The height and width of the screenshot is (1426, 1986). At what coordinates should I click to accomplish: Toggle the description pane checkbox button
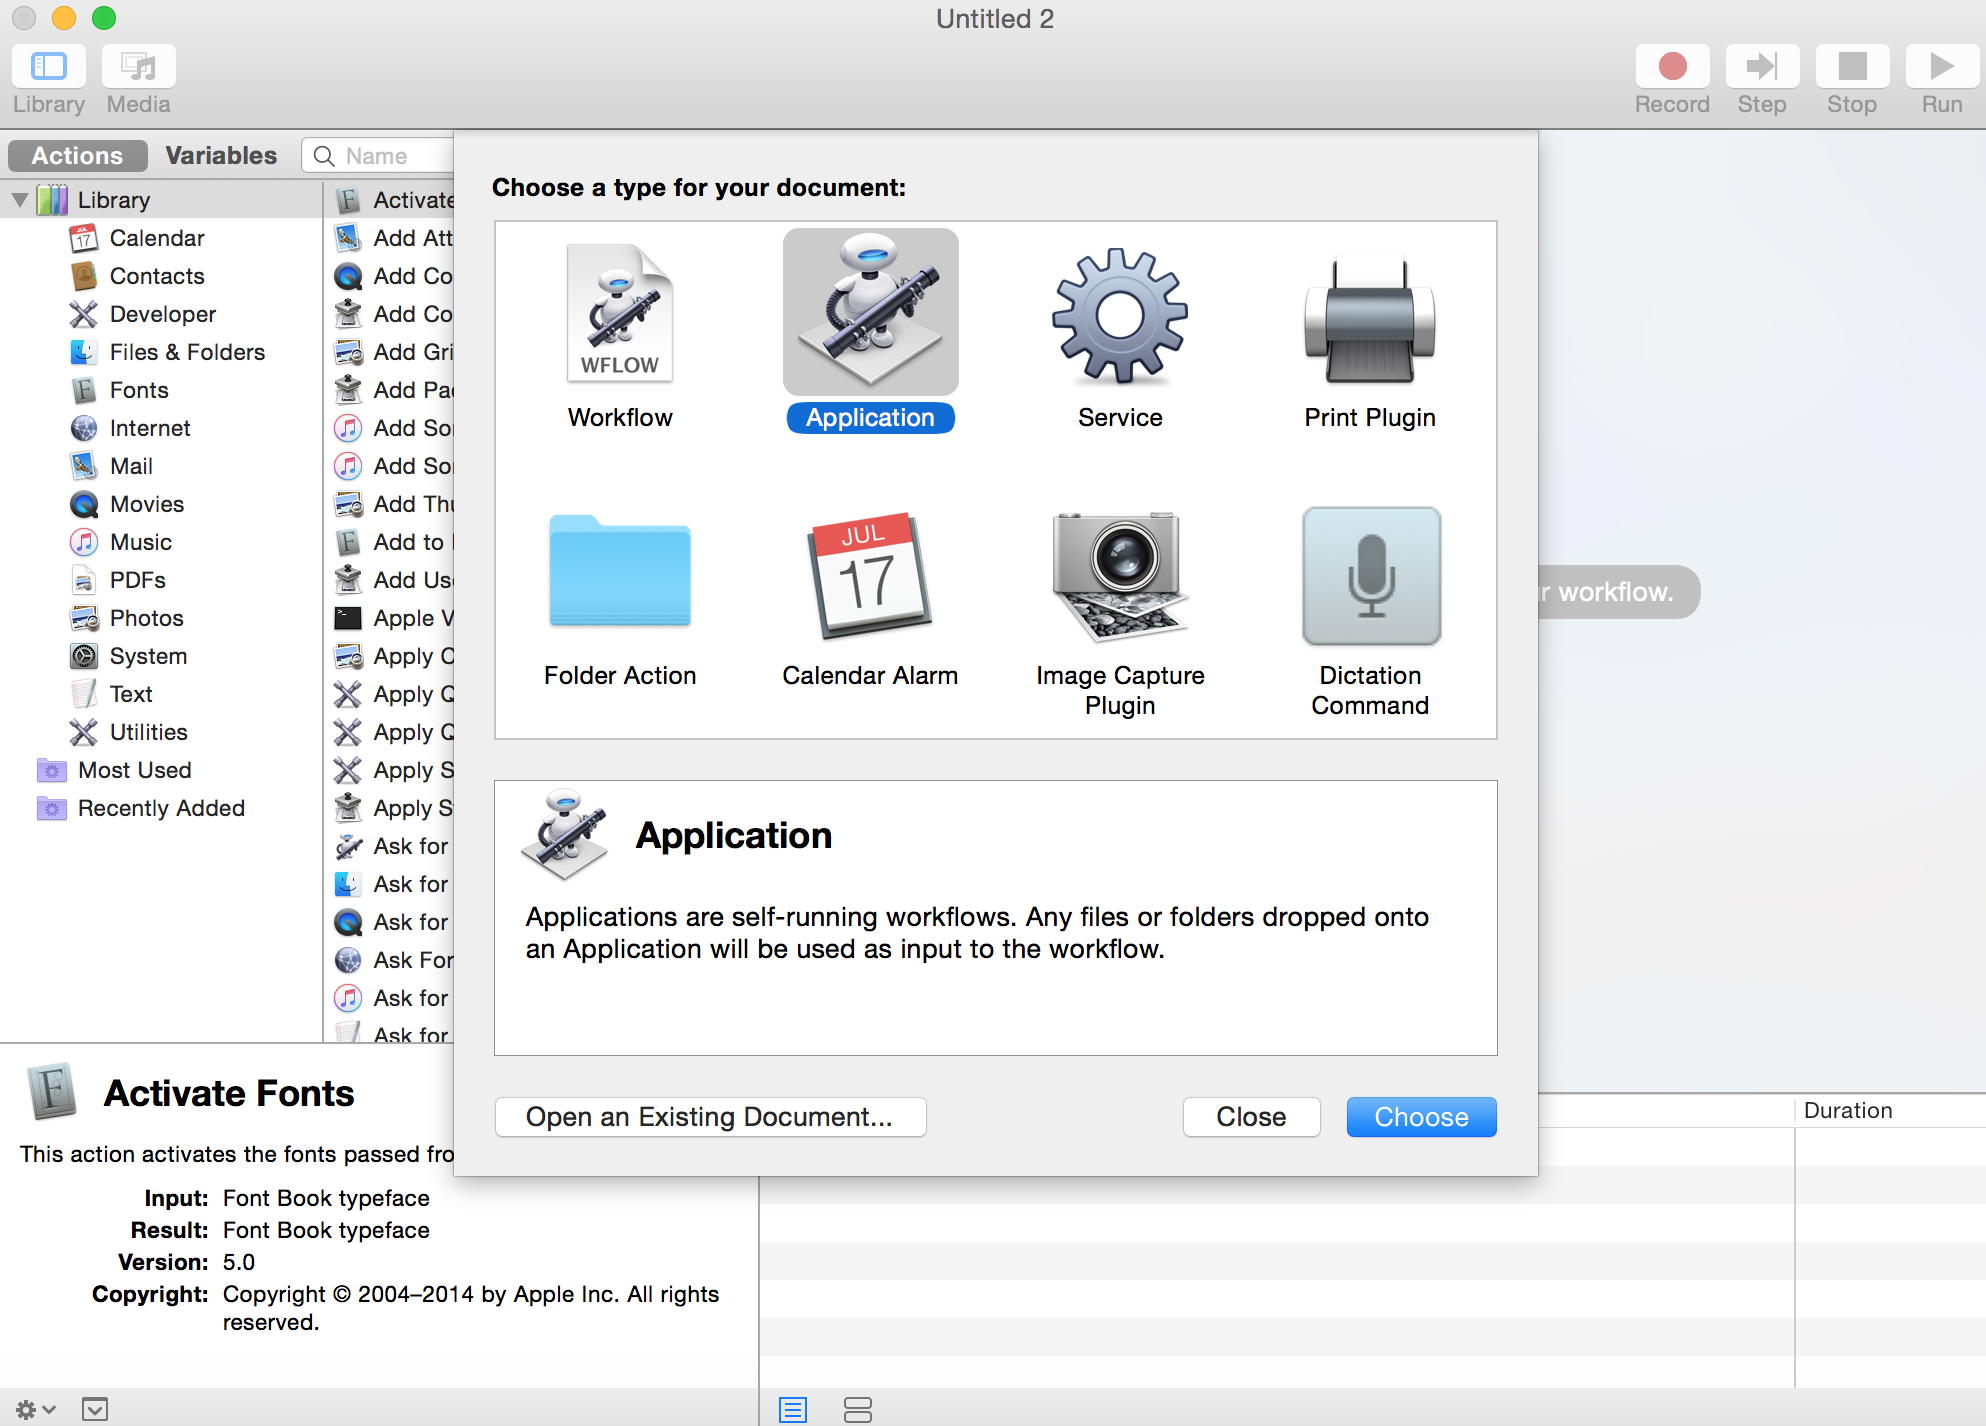pos(95,1409)
